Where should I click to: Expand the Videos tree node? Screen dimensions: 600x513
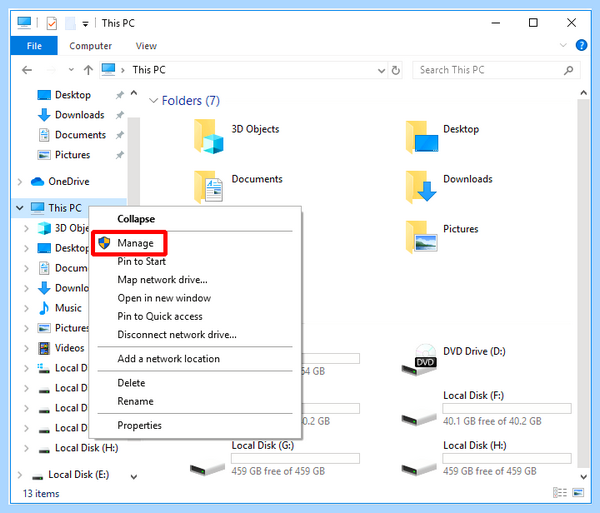tap(26, 348)
